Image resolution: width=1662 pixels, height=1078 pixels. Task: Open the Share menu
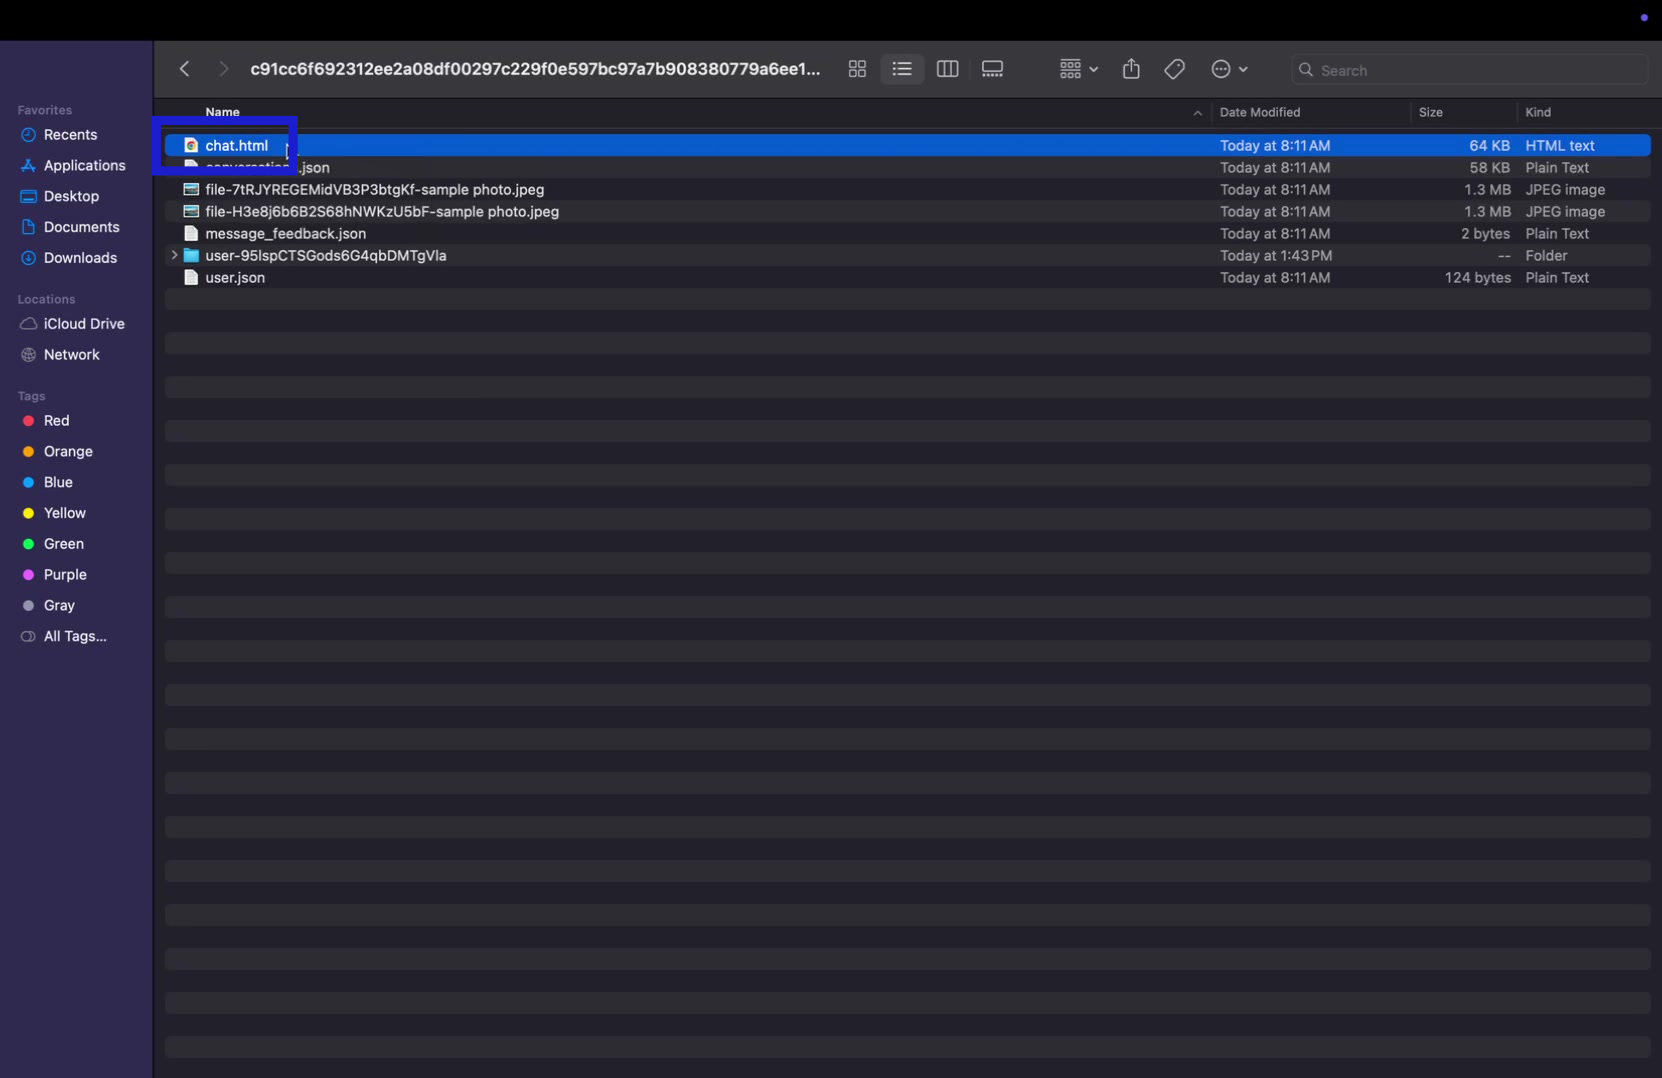1131,68
